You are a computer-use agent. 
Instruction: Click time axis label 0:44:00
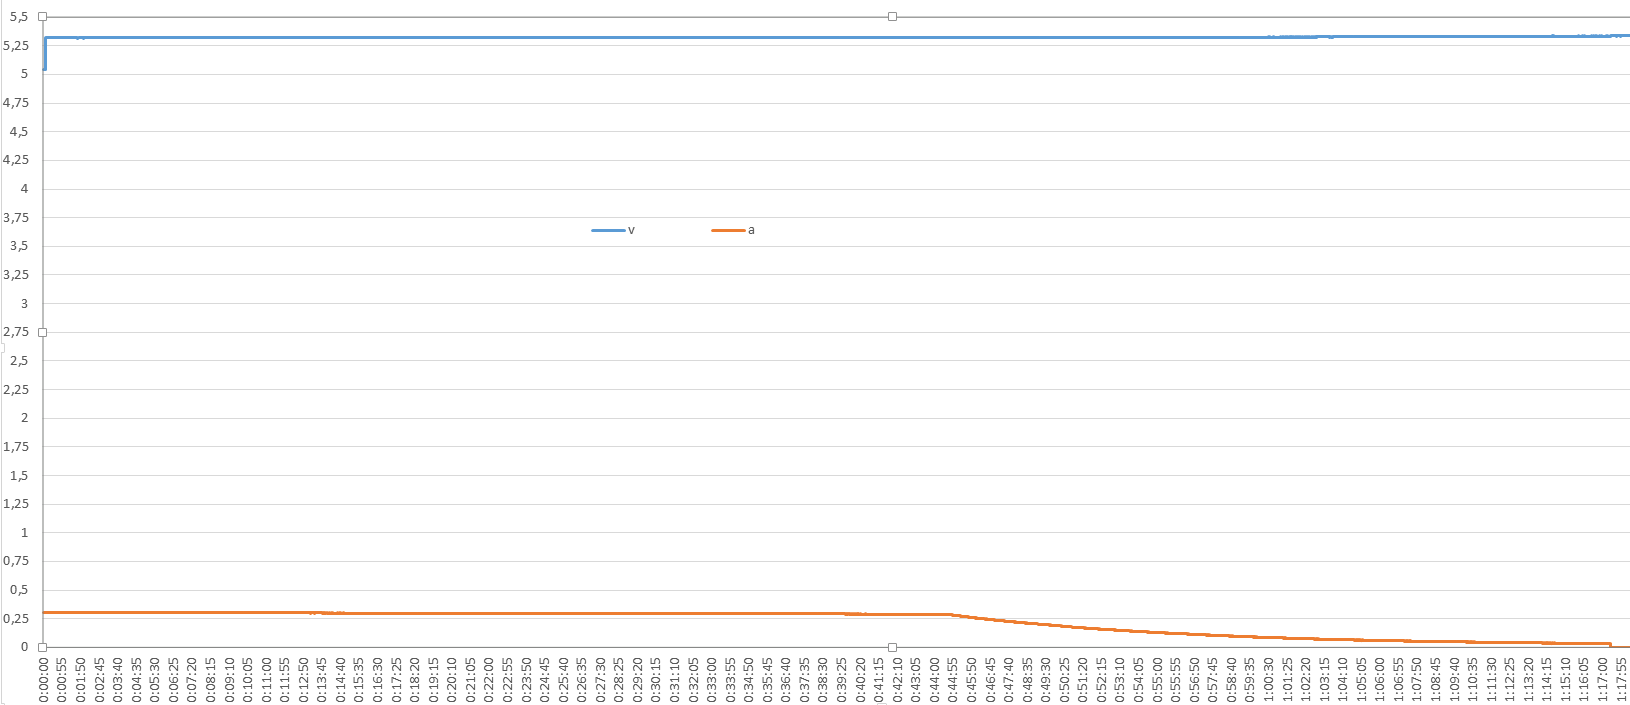[x=934, y=680]
